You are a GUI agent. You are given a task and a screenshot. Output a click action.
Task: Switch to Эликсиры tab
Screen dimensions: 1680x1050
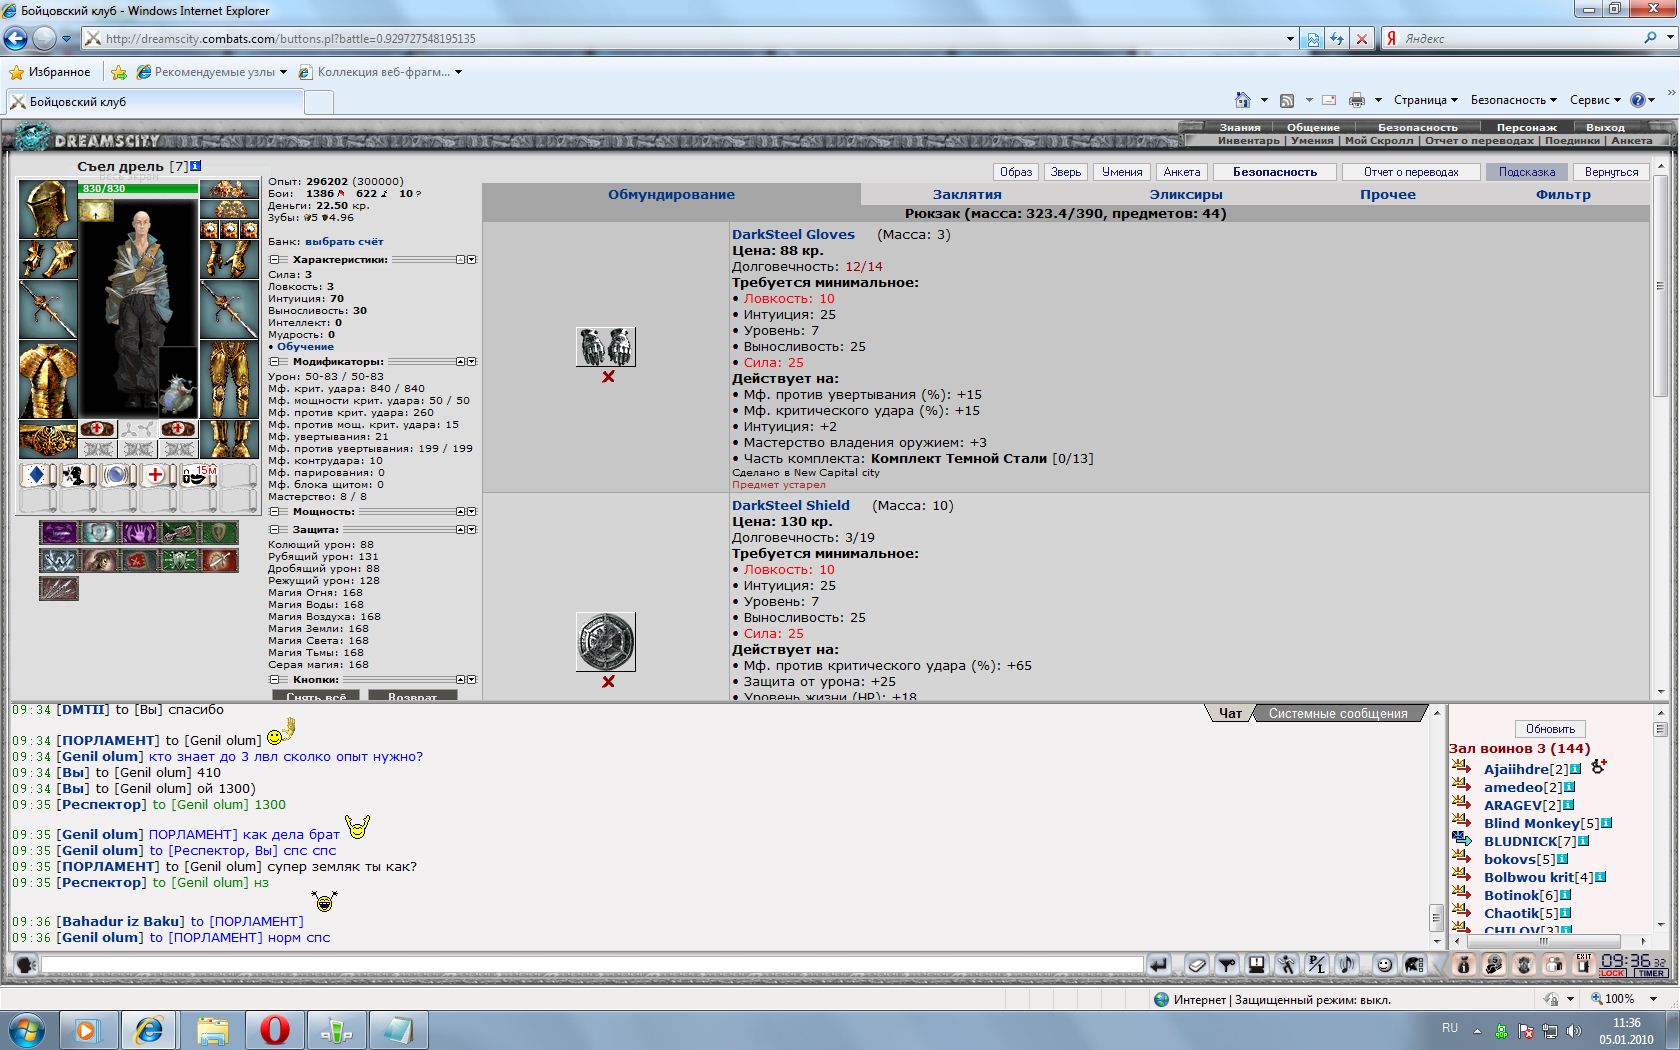(x=1186, y=194)
